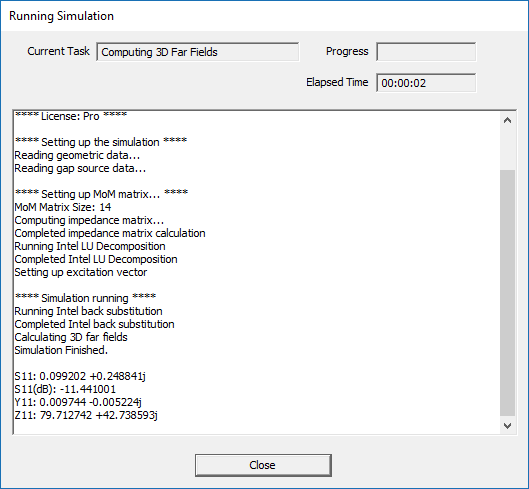Click 'Running Intel back substitution' line
529x489 pixels.
(88, 311)
